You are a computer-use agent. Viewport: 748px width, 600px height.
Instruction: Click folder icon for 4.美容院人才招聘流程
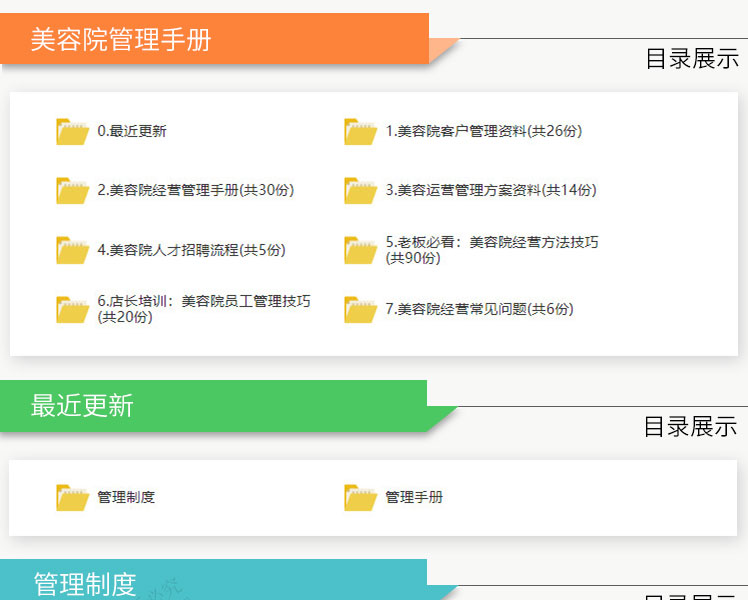click(x=72, y=250)
